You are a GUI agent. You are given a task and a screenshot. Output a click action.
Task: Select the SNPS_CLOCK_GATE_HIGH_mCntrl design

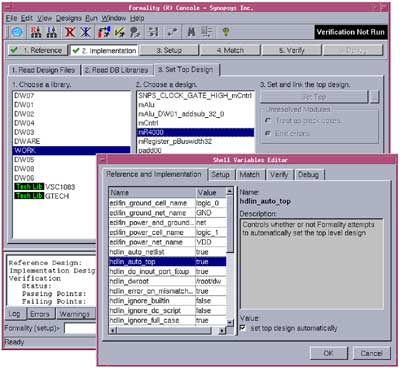[x=195, y=96]
